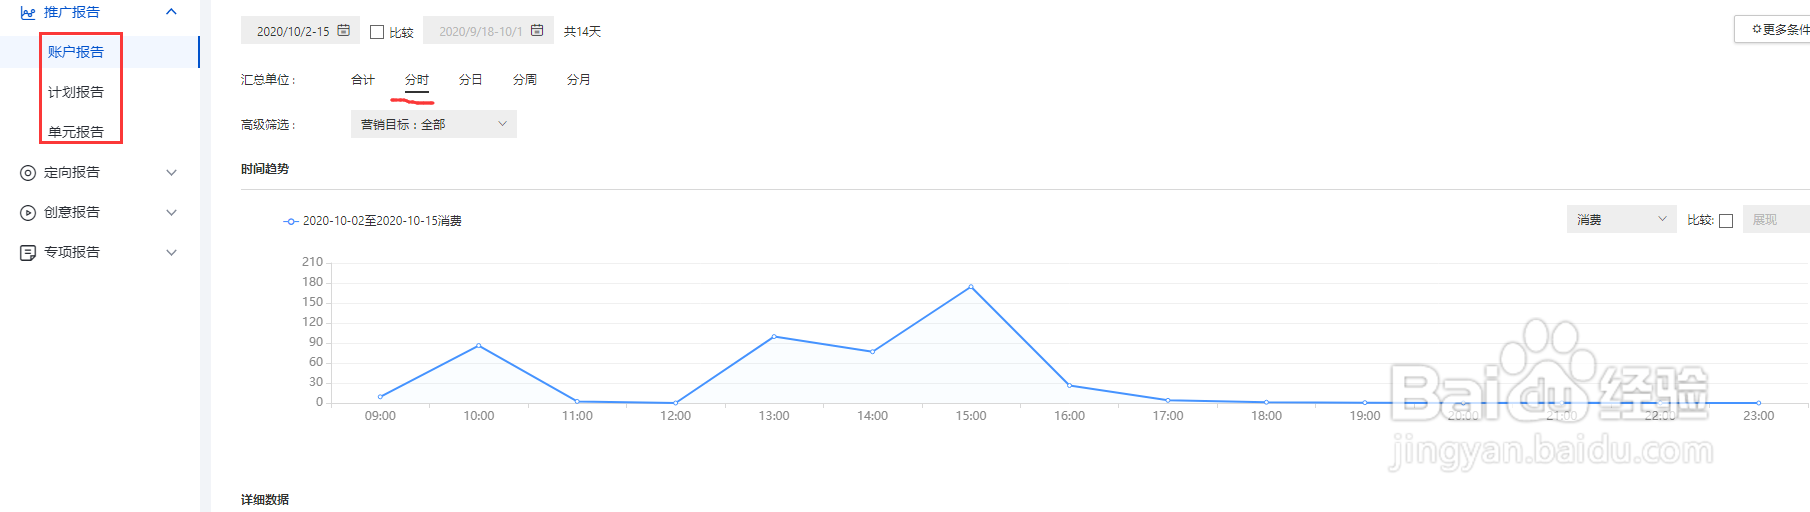This screenshot has width=1810, height=512.
Task: Click the 15:00 peak data point
Action: [x=971, y=287]
